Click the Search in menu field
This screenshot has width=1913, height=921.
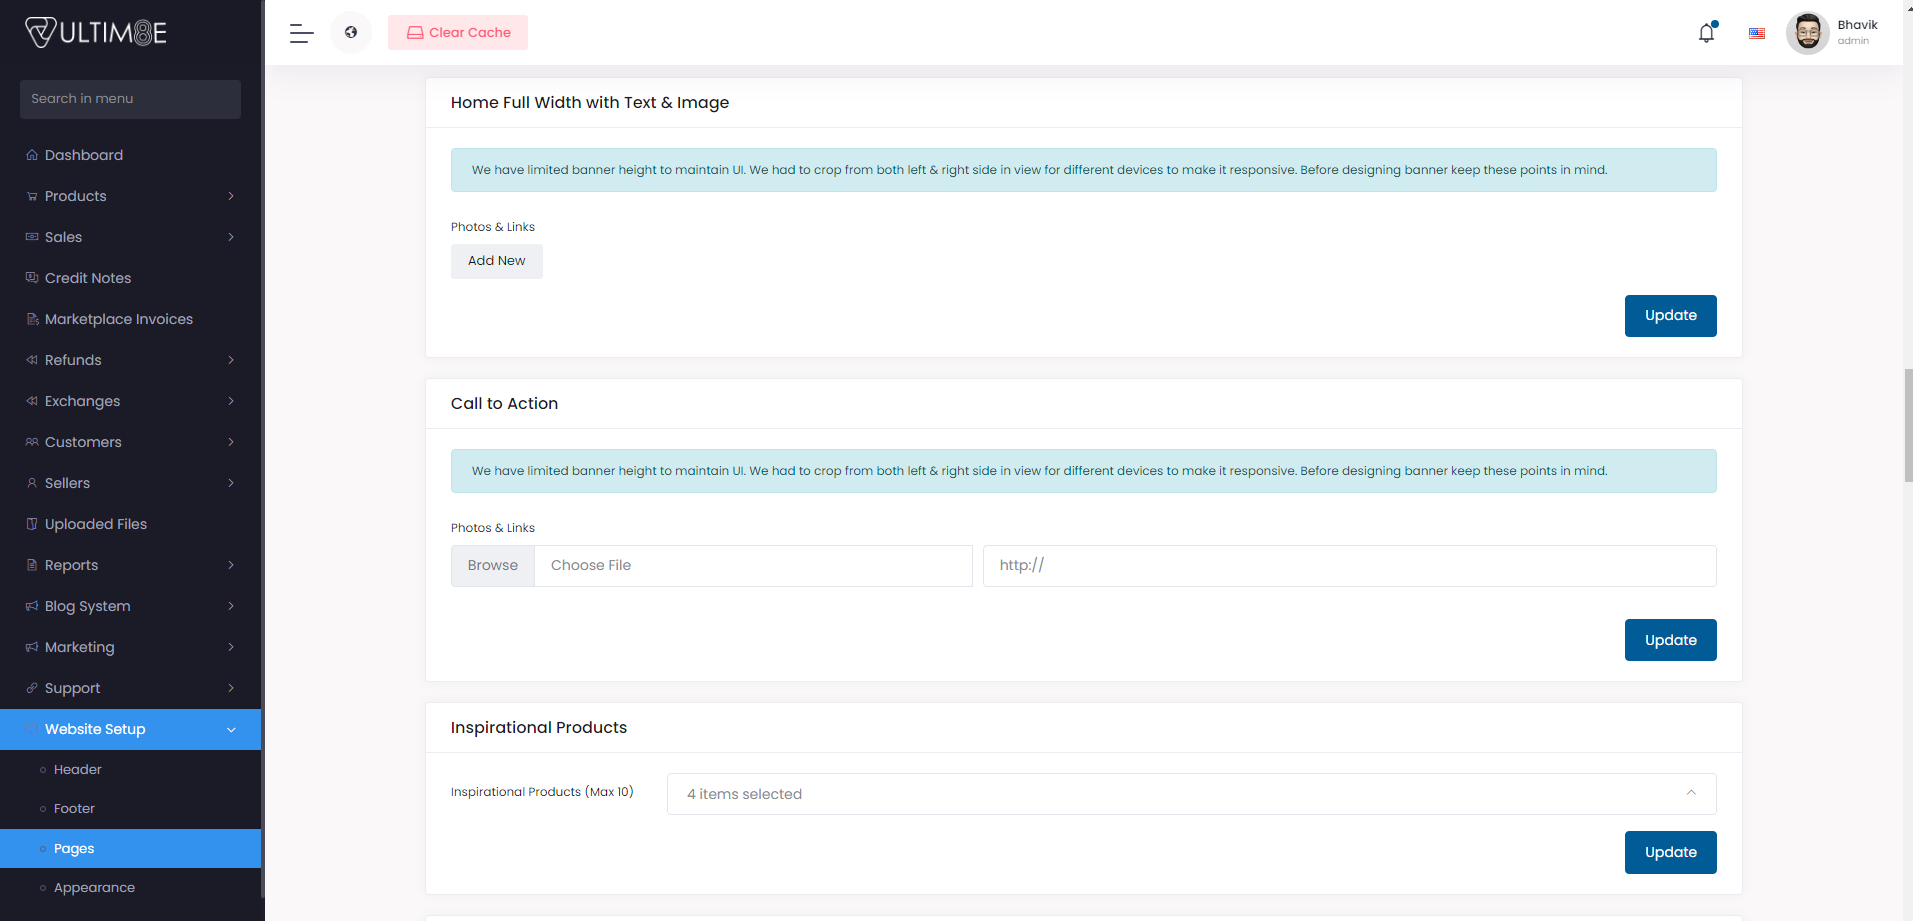130,99
